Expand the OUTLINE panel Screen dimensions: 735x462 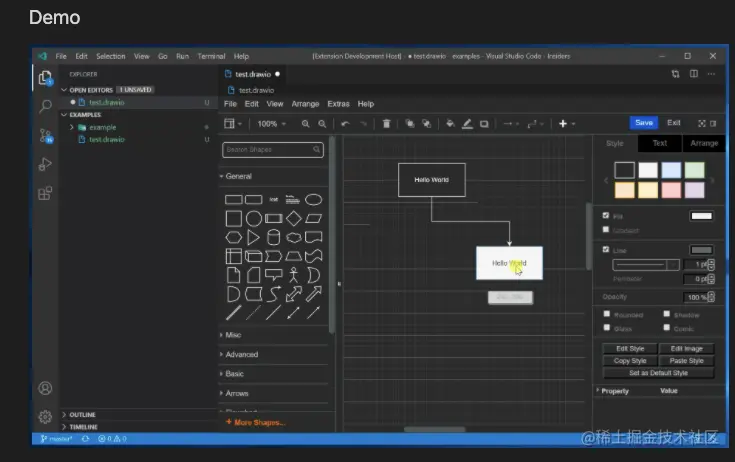pos(82,415)
